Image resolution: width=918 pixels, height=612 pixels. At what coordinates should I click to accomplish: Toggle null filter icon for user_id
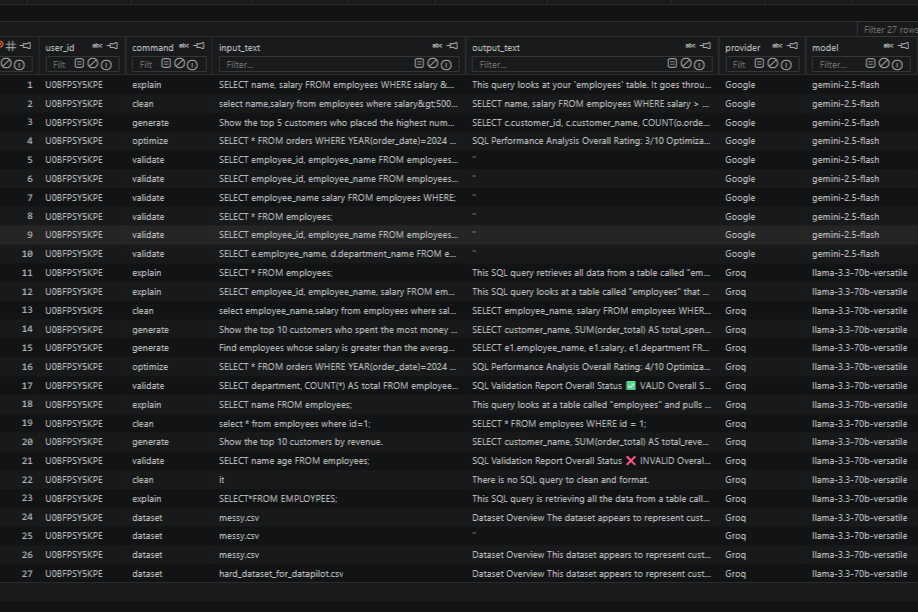pyautogui.click(x=93, y=63)
